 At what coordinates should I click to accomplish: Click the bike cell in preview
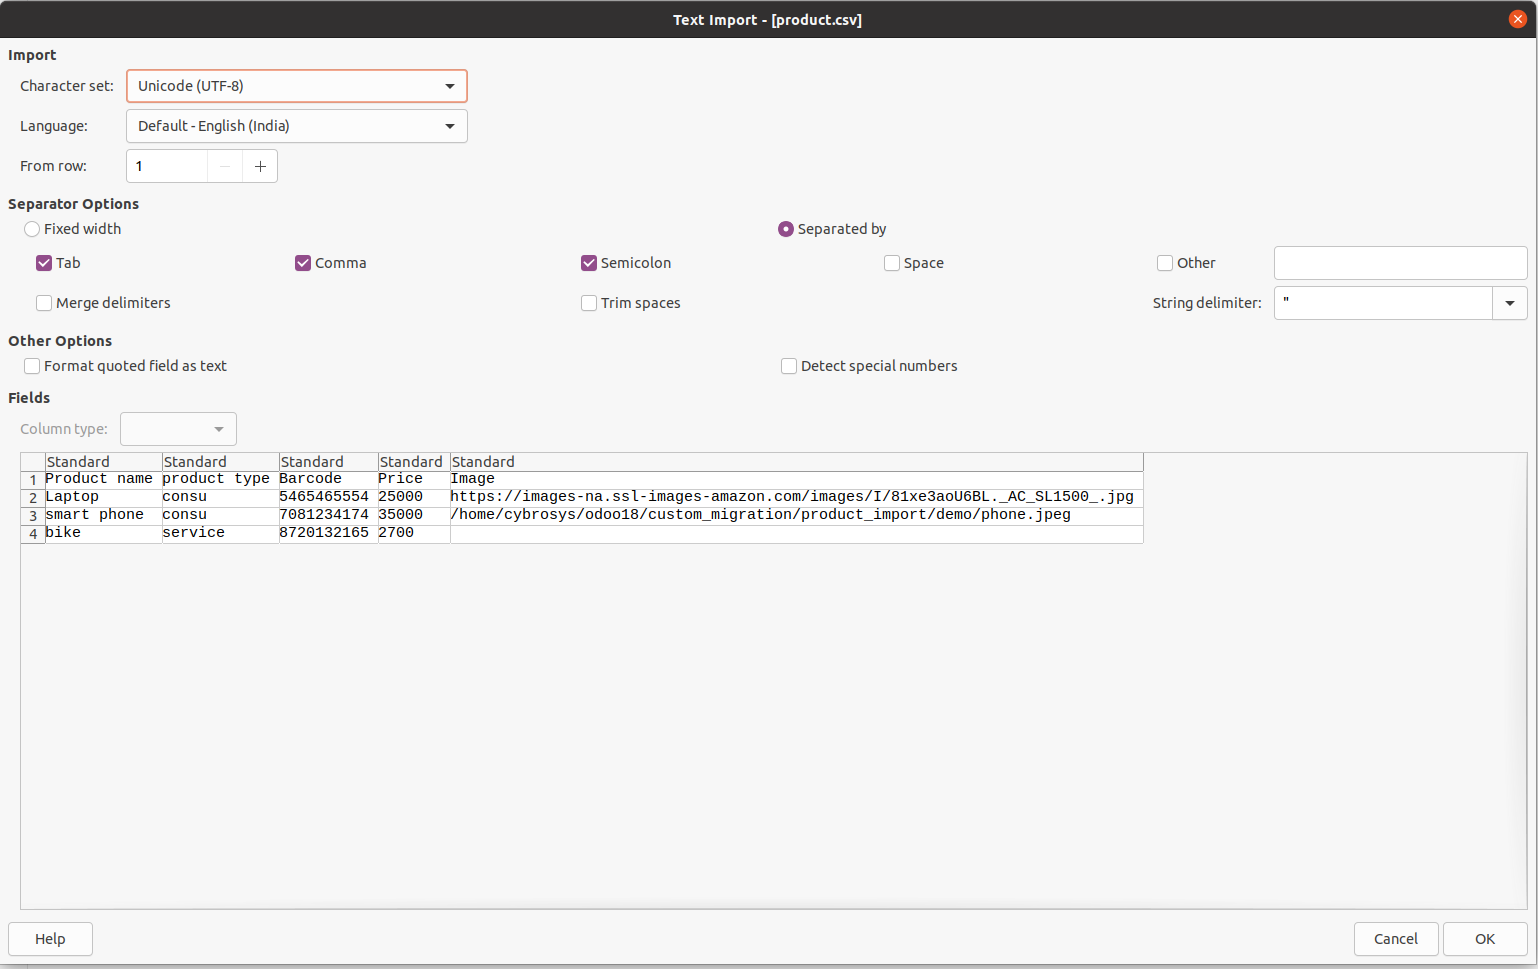[x=103, y=533]
